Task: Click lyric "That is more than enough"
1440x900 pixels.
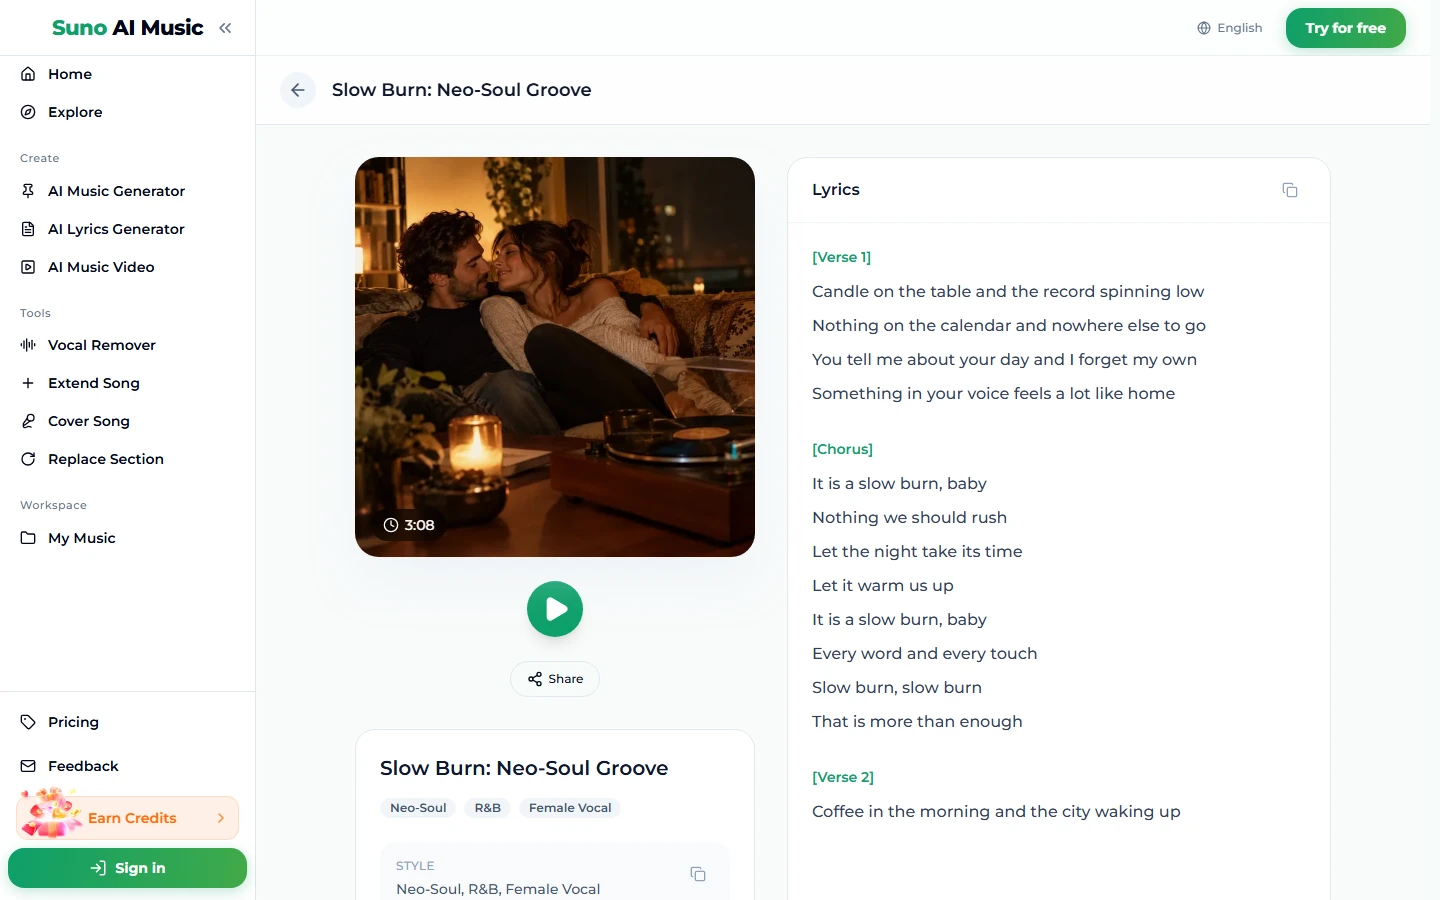Action: (917, 721)
